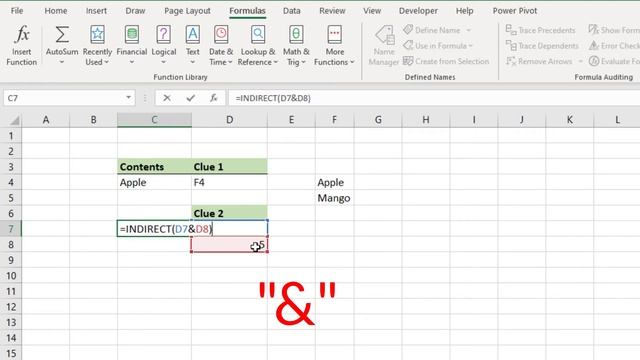Open the File tab
The image size is (640, 360).
tap(17, 11)
